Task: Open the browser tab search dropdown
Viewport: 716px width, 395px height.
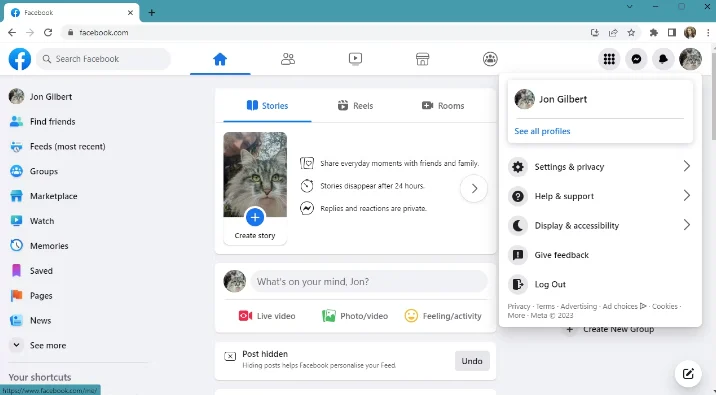Action: (x=630, y=6)
